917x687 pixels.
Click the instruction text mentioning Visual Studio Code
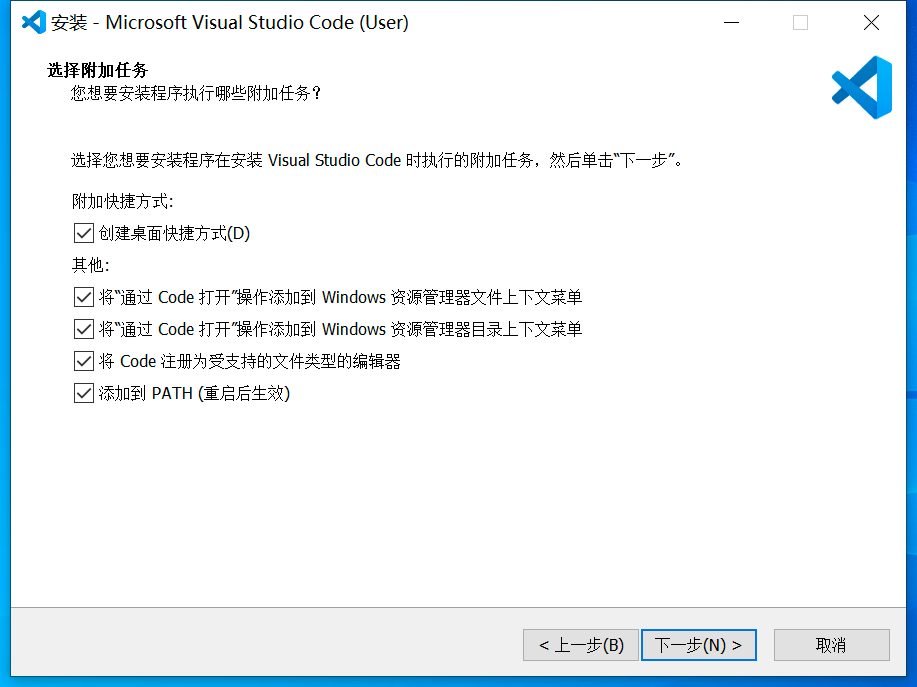(x=377, y=160)
